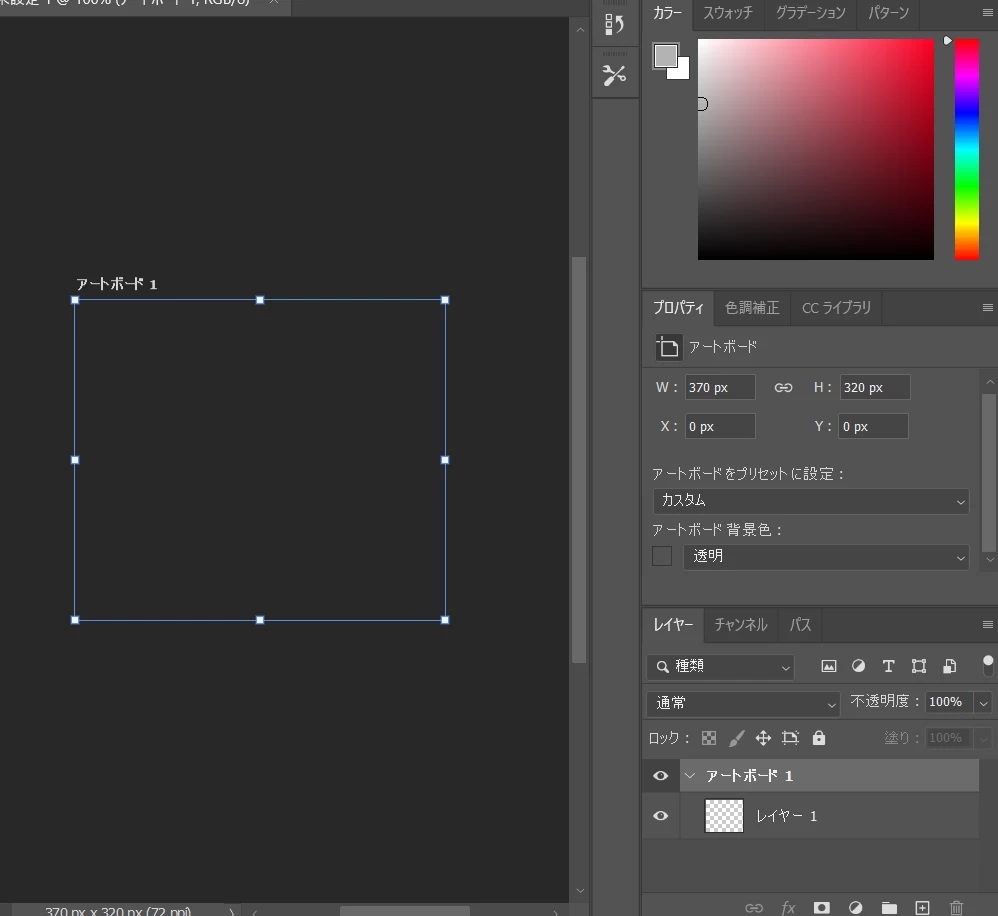This screenshot has height=916, width=998.
Task: Open the Color panel options menu
Action: [x=987, y=13]
